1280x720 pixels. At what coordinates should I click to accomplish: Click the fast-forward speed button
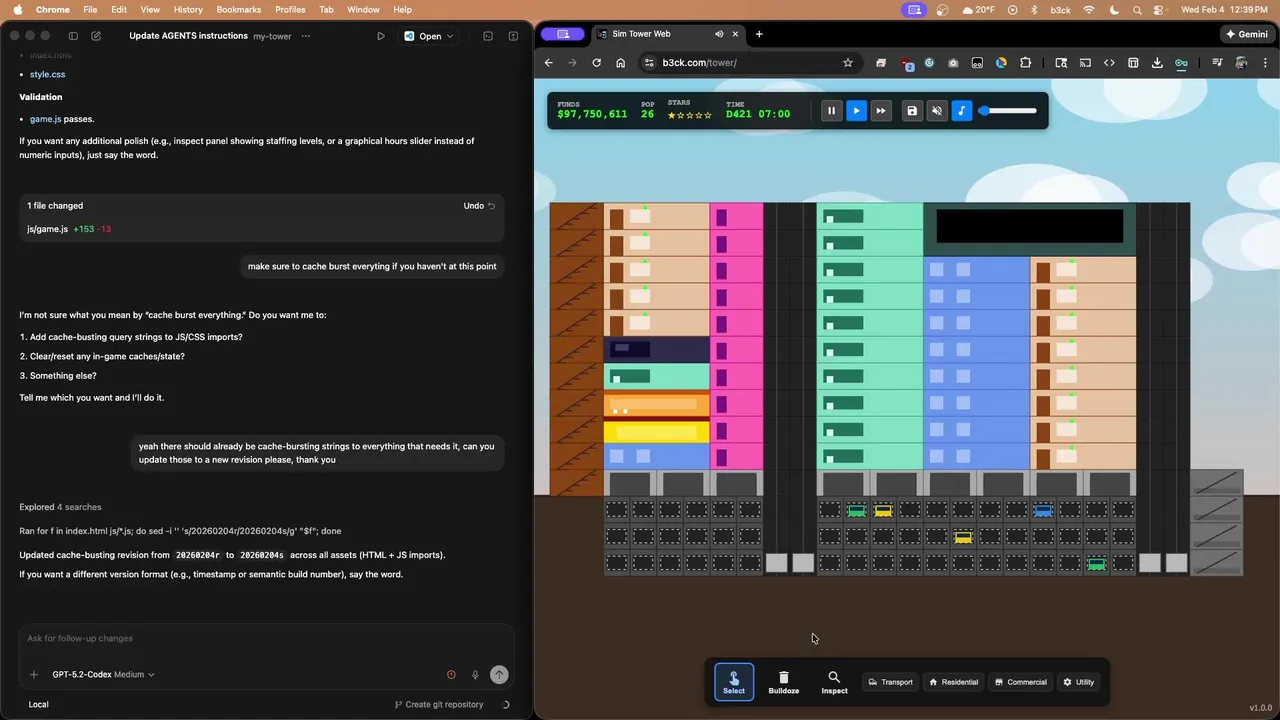pyautogui.click(x=880, y=111)
